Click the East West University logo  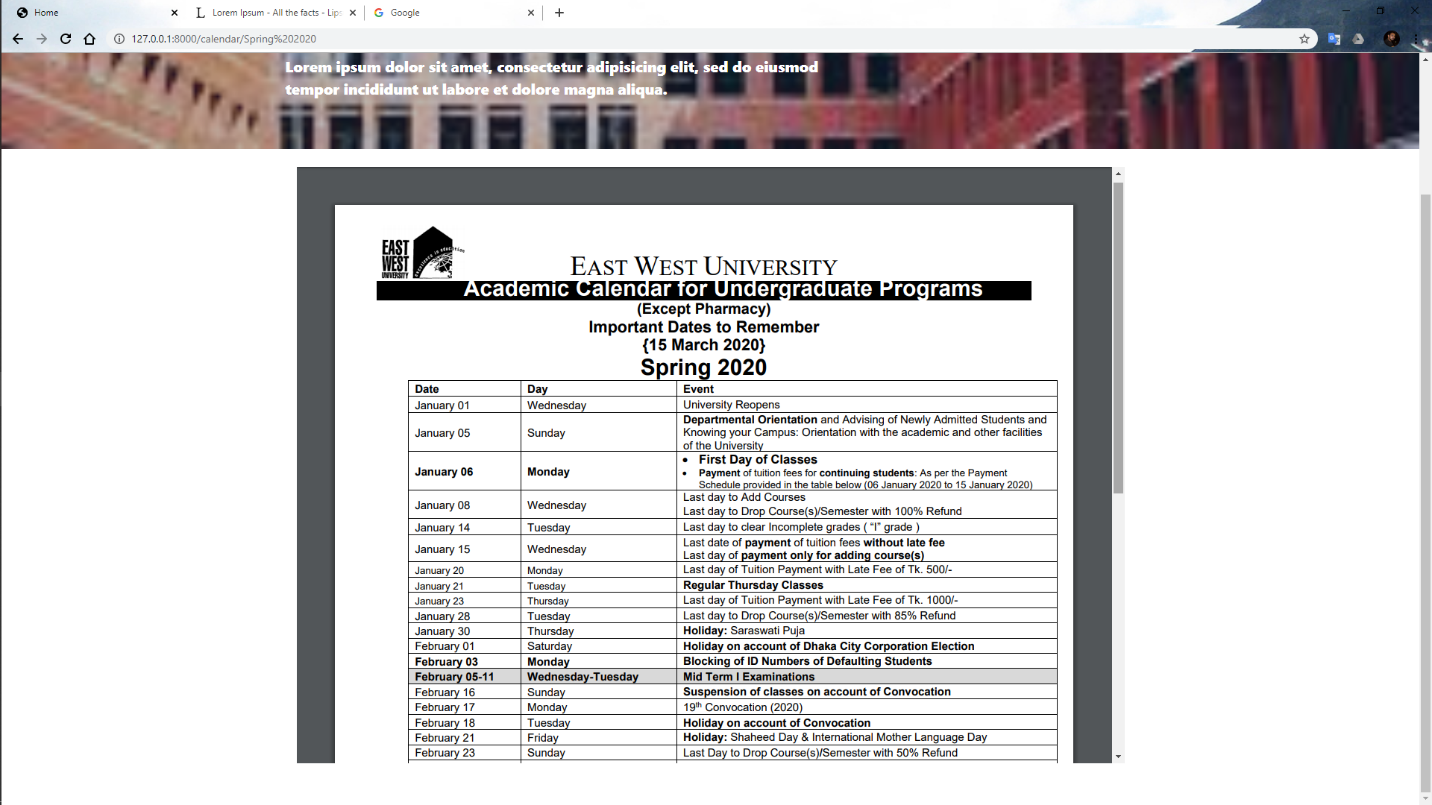point(423,252)
